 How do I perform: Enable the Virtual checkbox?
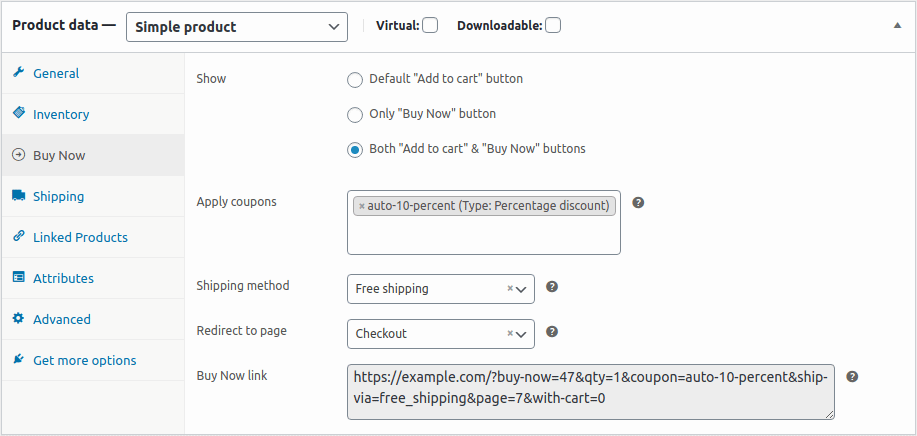coord(430,26)
